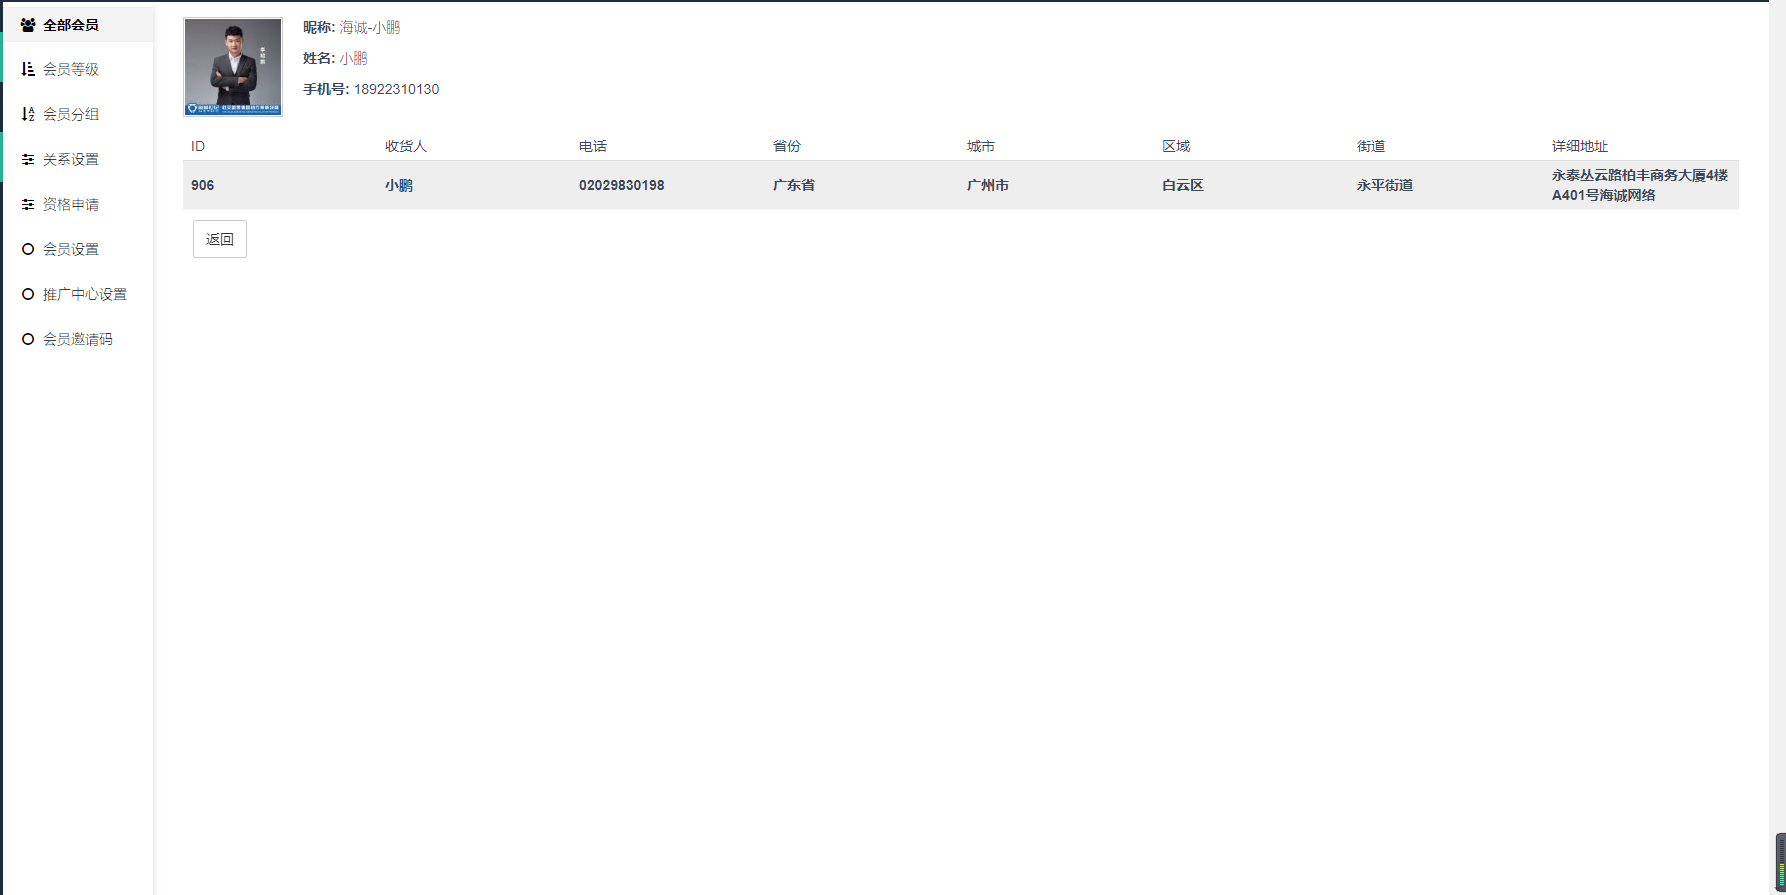Screen dimensions: 1786x895
Task: Click the nickname 海诚-小鹏
Action: click(370, 28)
